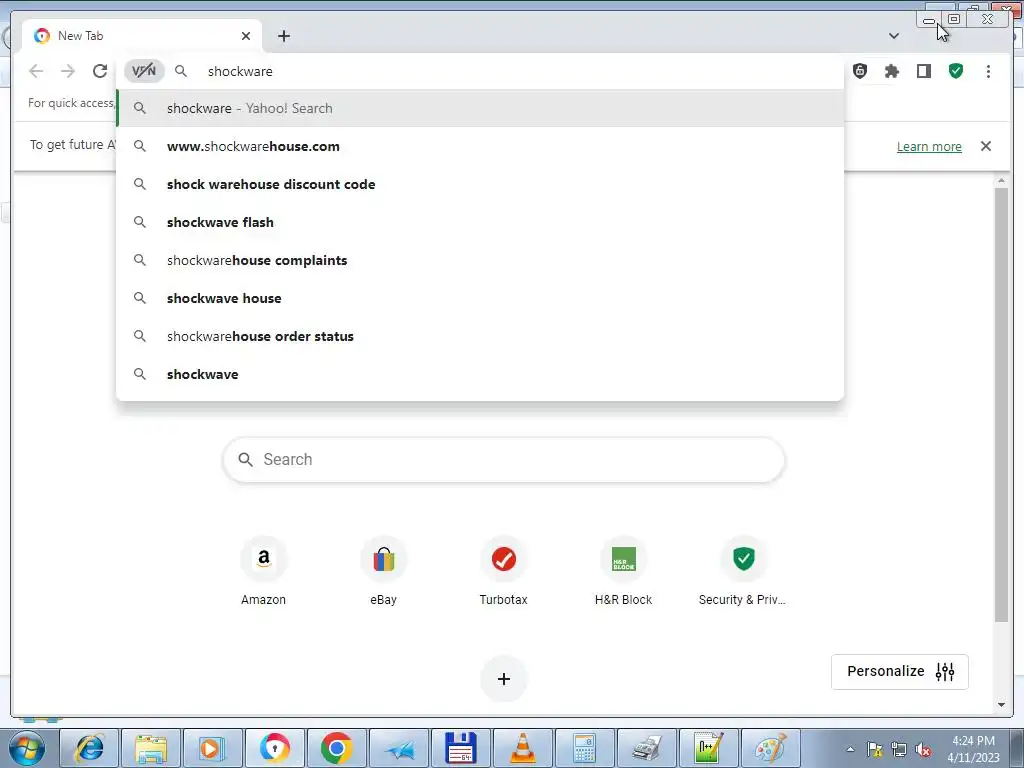Viewport: 1024px width, 768px height.
Task: Click the address bar containing shockware
Action: point(480,71)
